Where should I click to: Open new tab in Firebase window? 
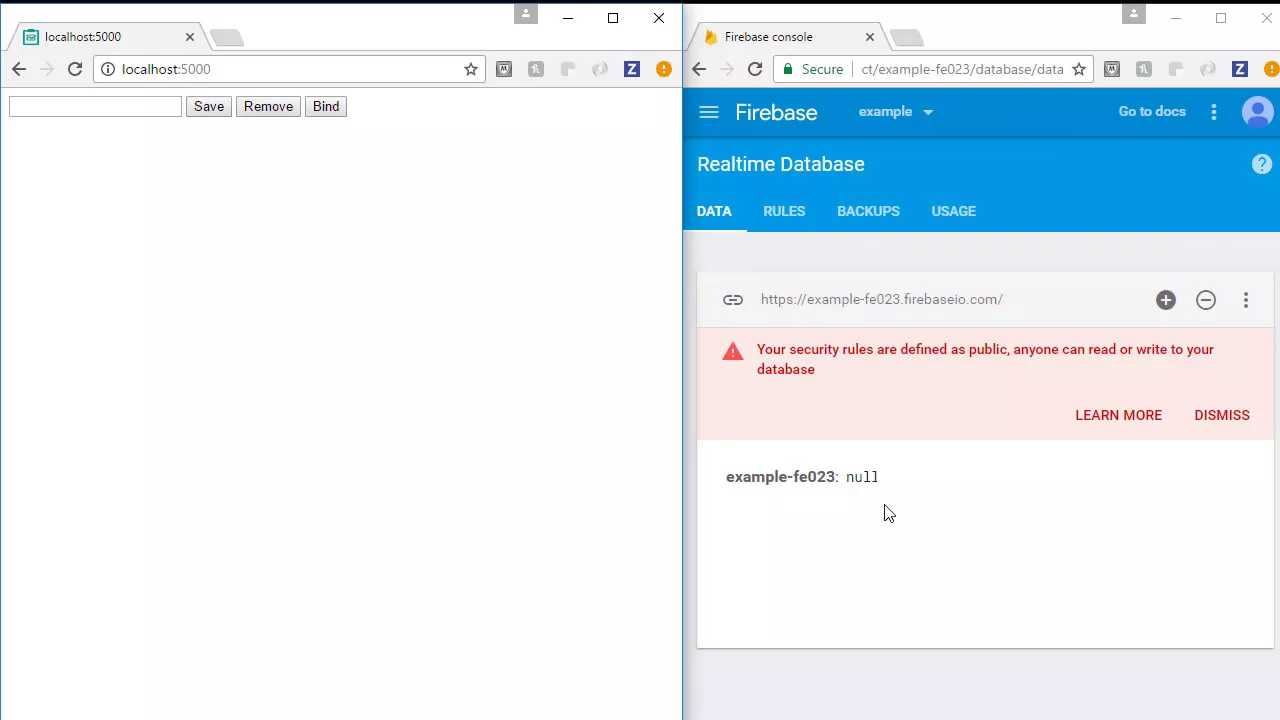(x=907, y=38)
